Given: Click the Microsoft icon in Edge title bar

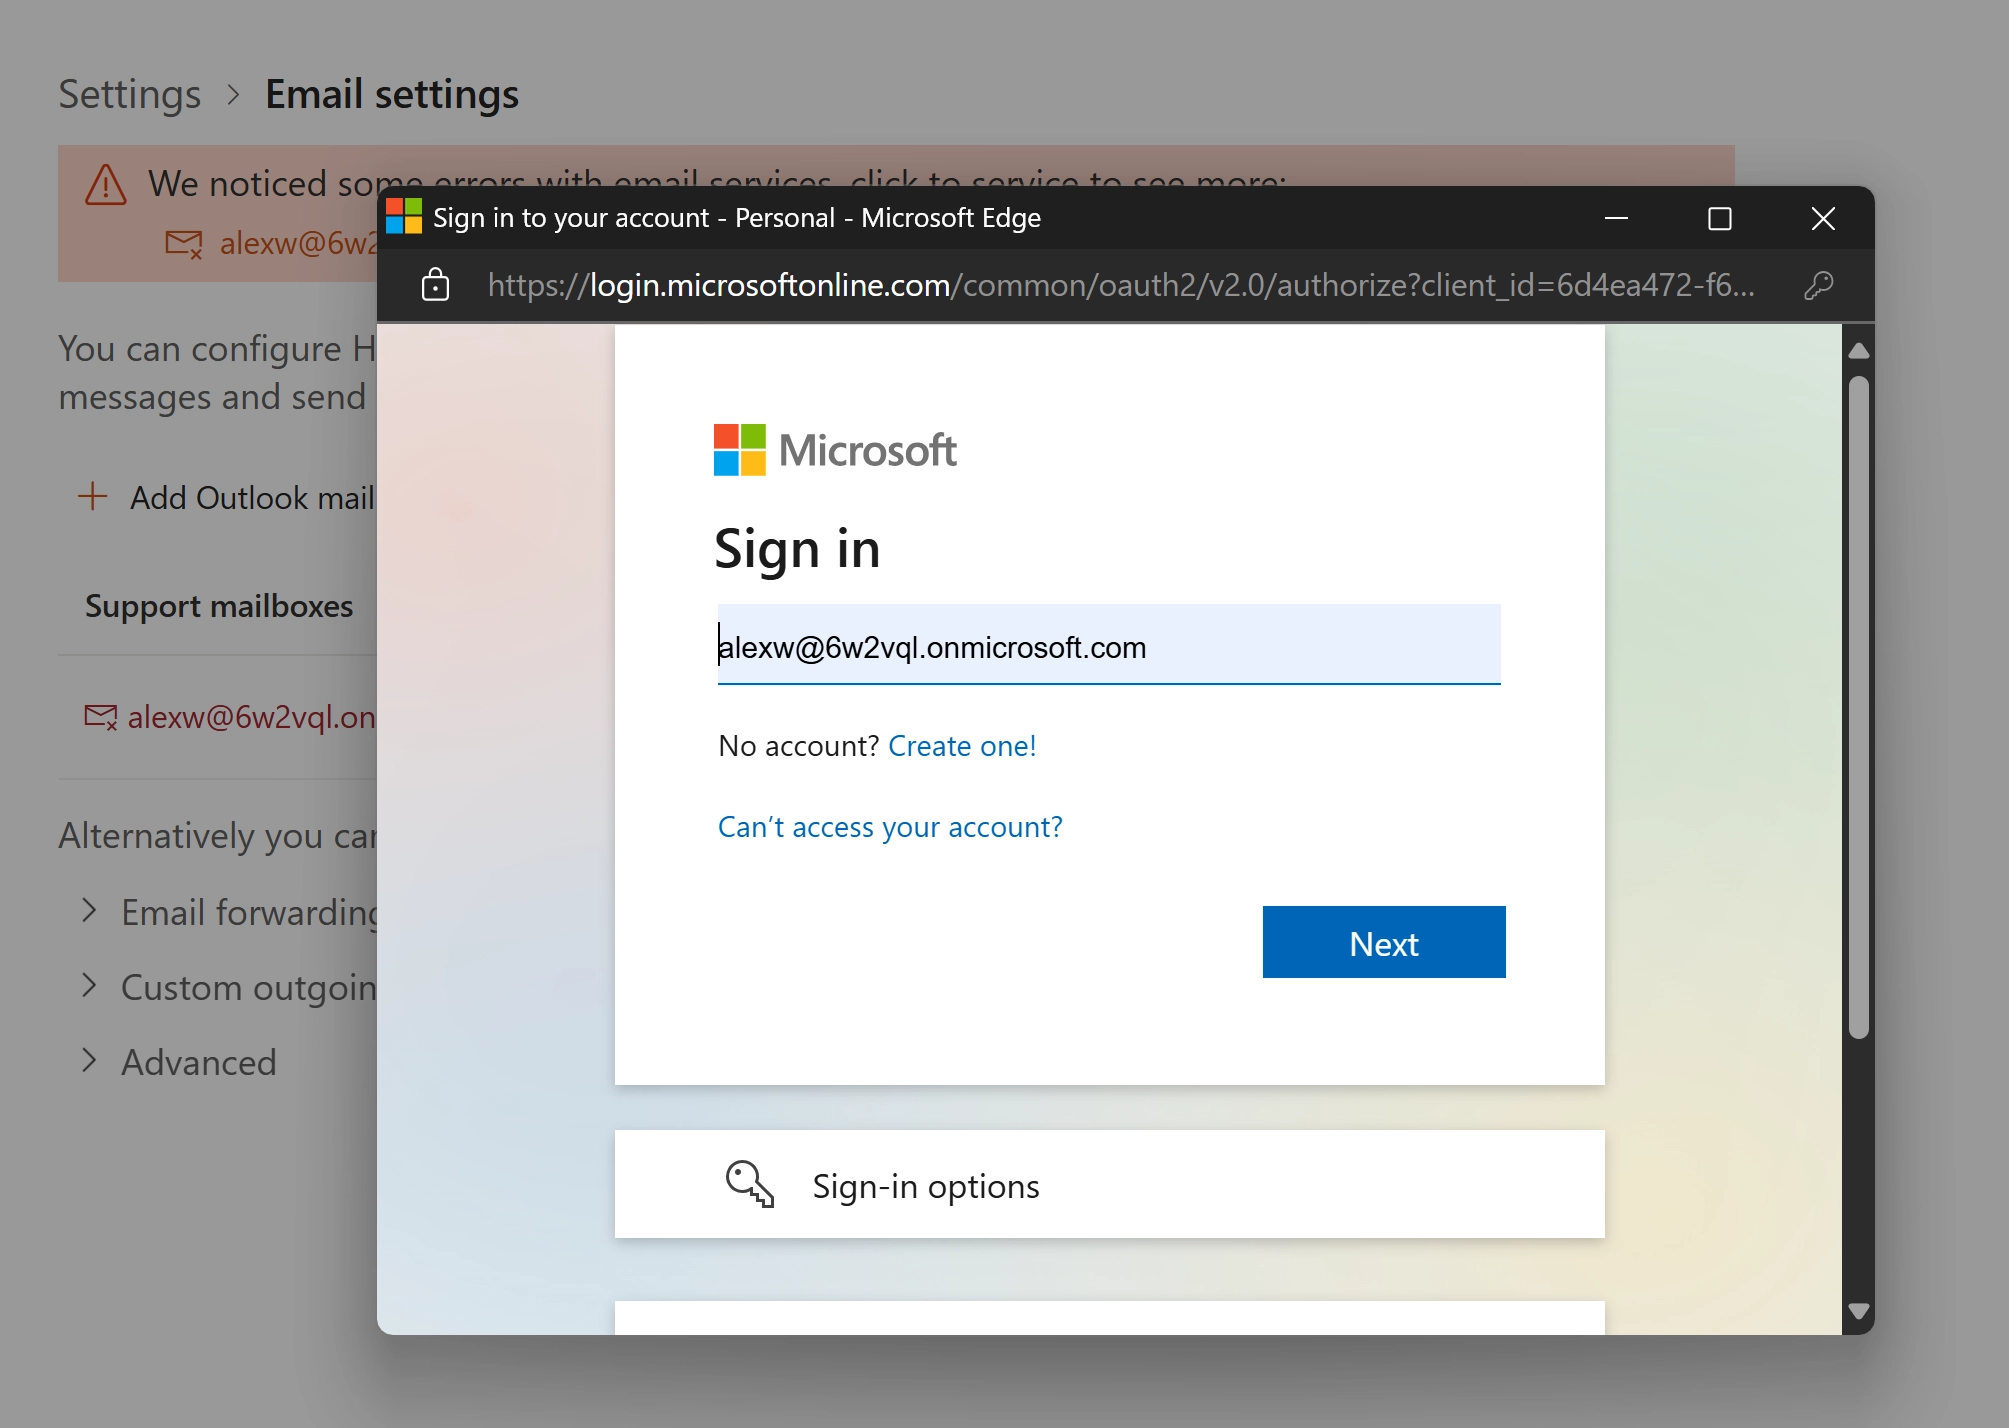Looking at the screenshot, I should [x=404, y=217].
